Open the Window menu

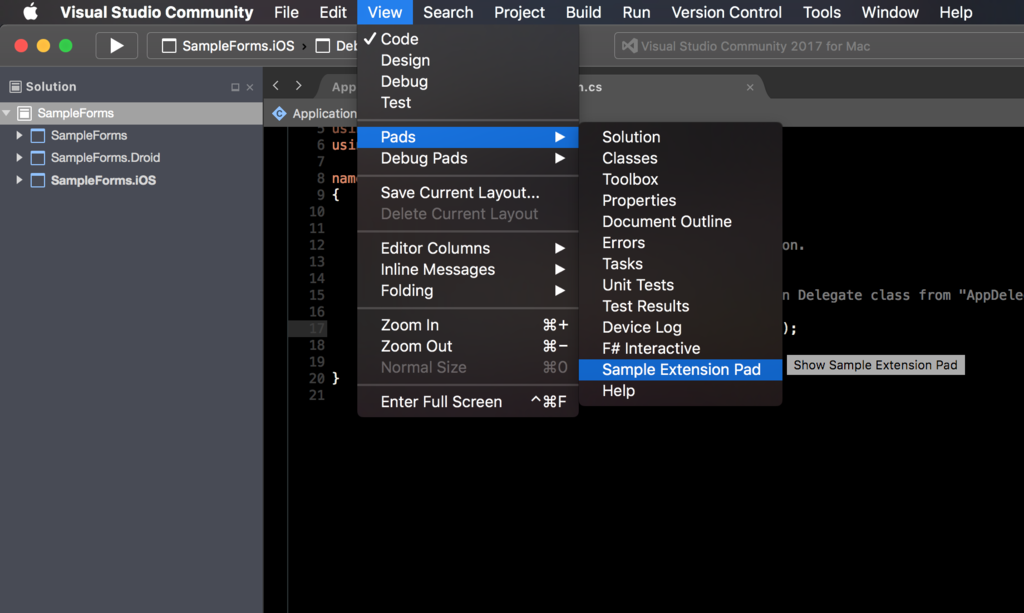click(889, 12)
